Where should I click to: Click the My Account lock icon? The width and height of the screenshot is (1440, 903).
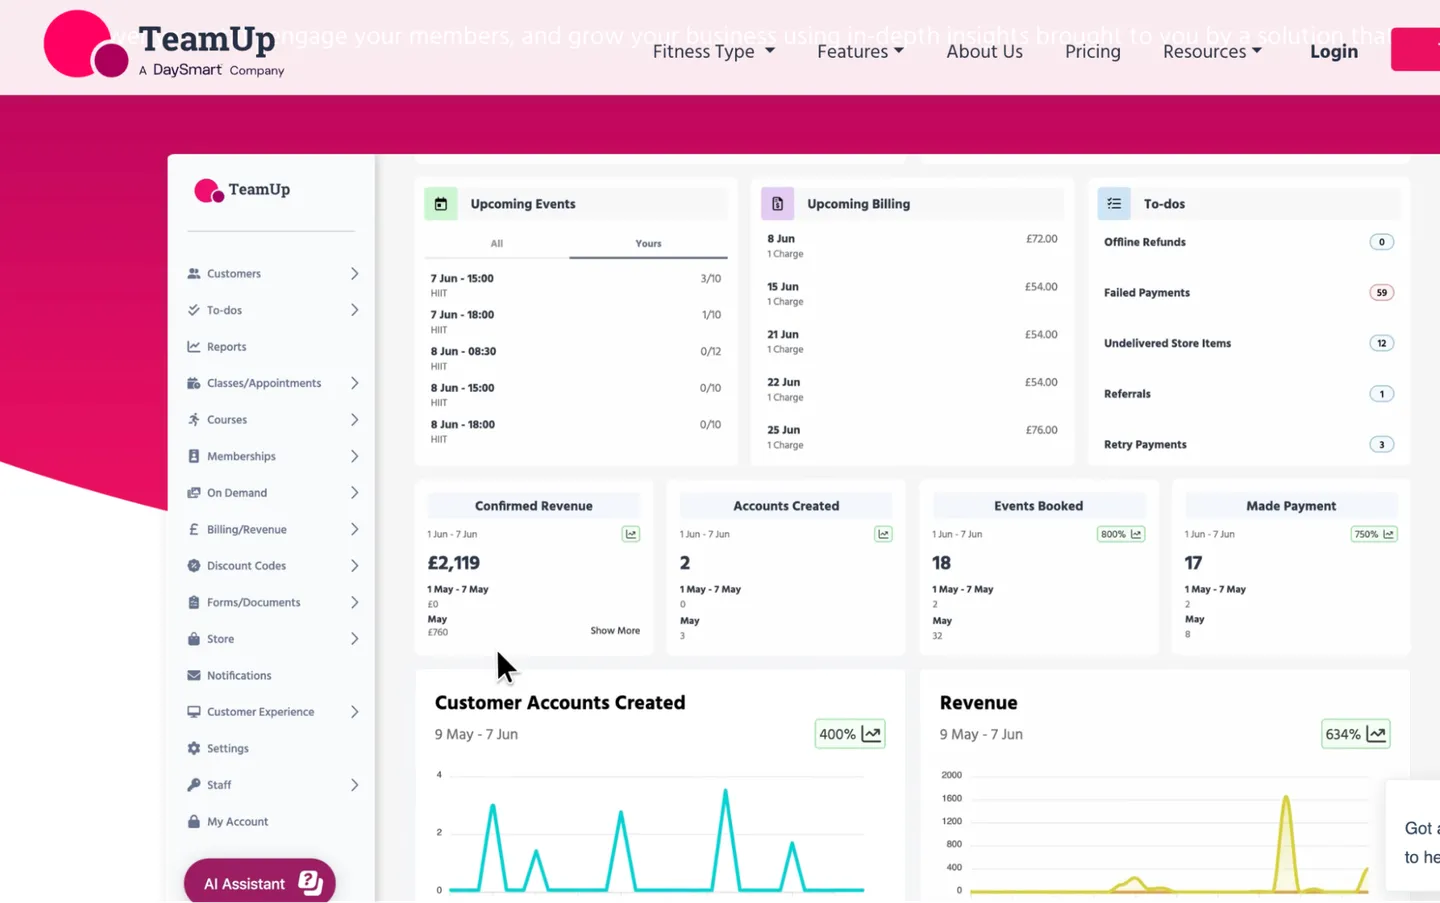(194, 821)
